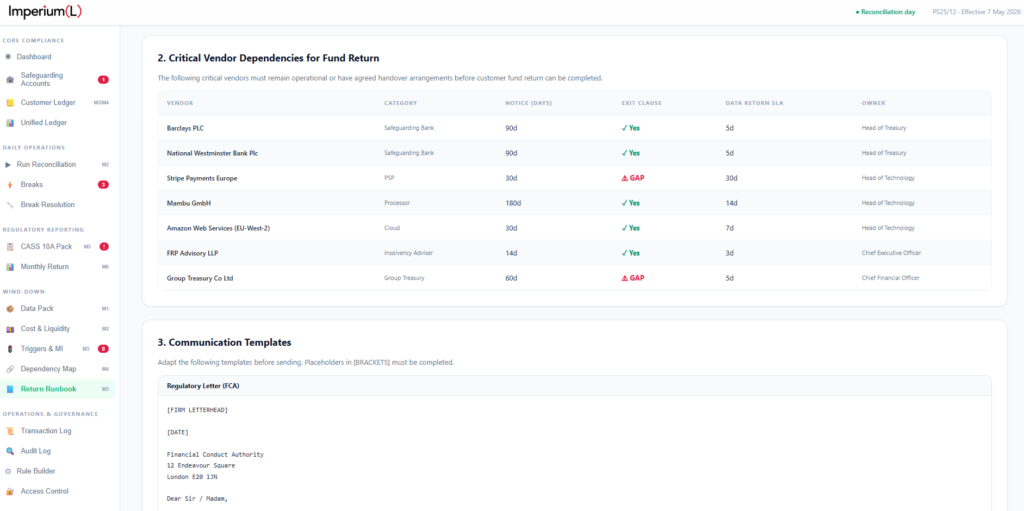Click the Insolvency Adviser category cell
This screenshot has height=511, width=1024.
(x=408, y=253)
